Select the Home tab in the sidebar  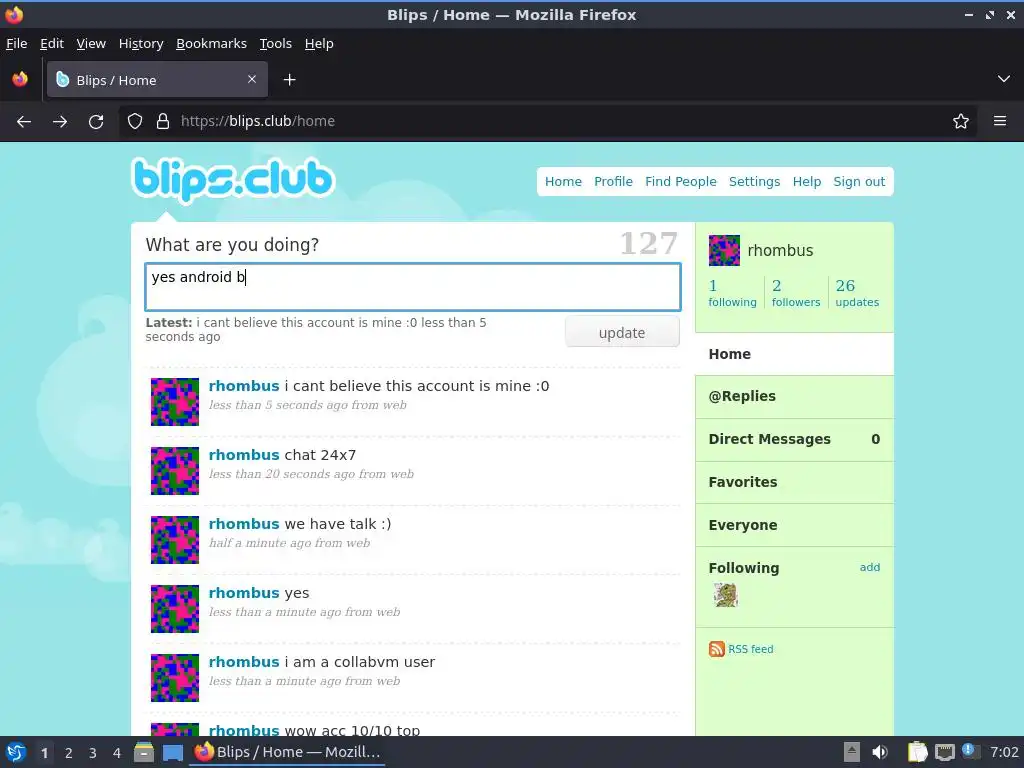click(794, 354)
